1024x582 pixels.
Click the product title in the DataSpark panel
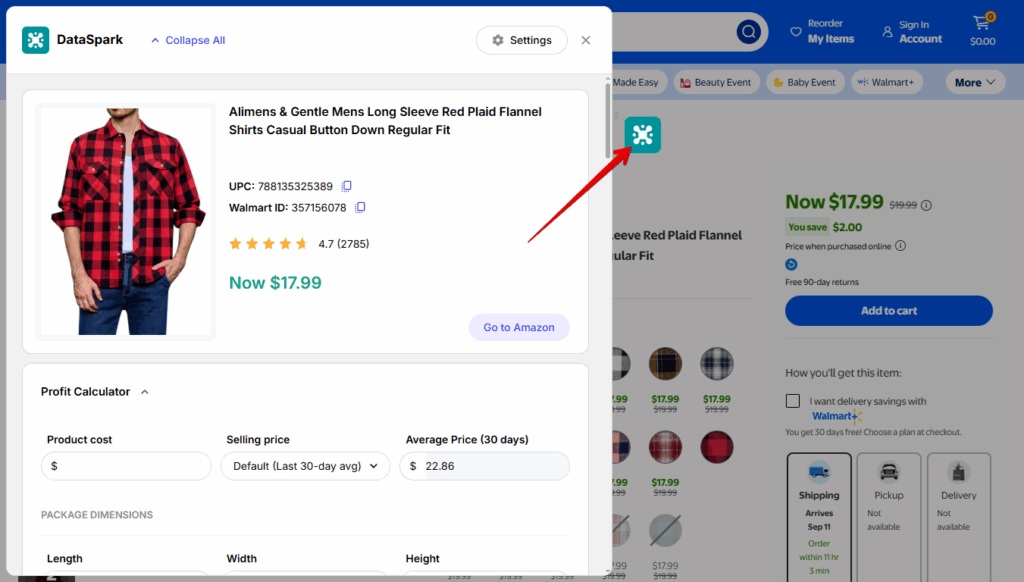pos(385,121)
